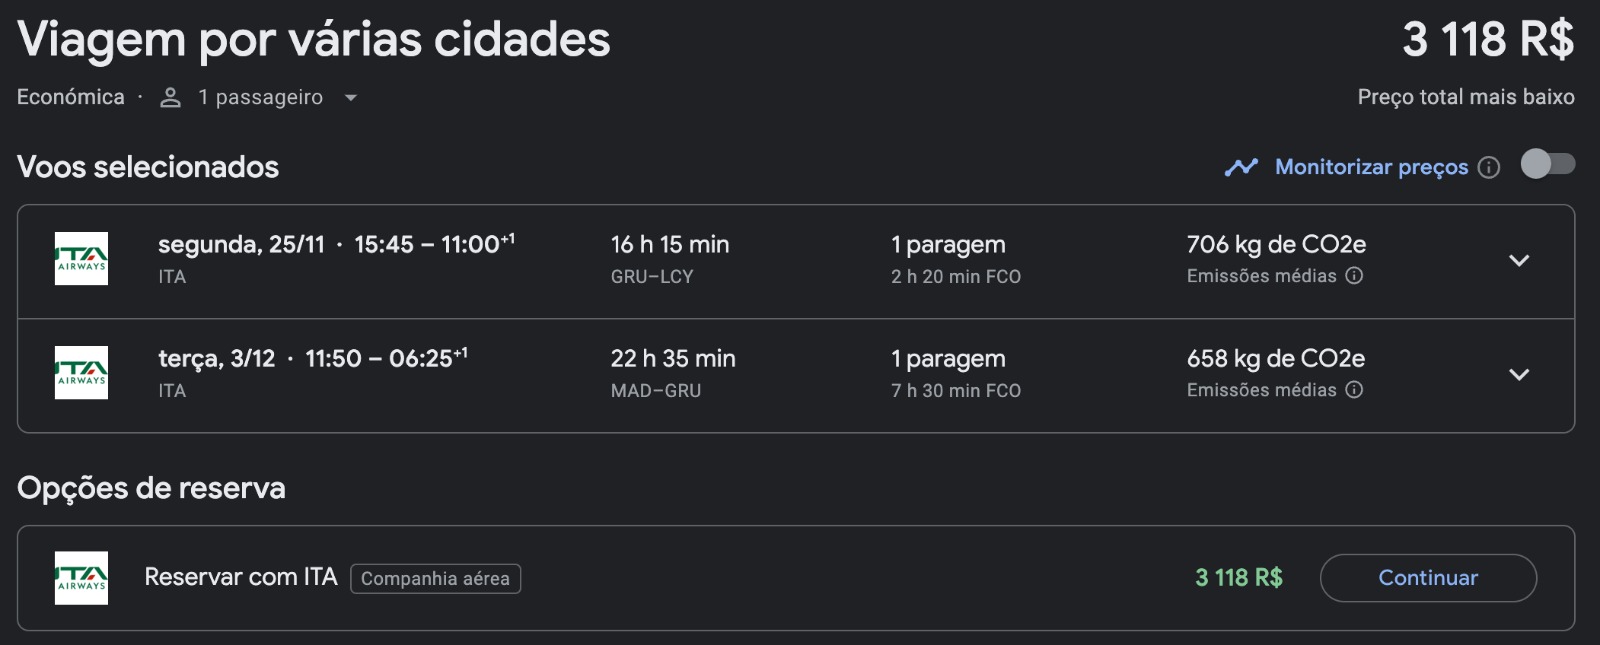The image size is (1600, 645).
Task: Open the 1 passageiro dropdown arrow
Action: [x=350, y=98]
